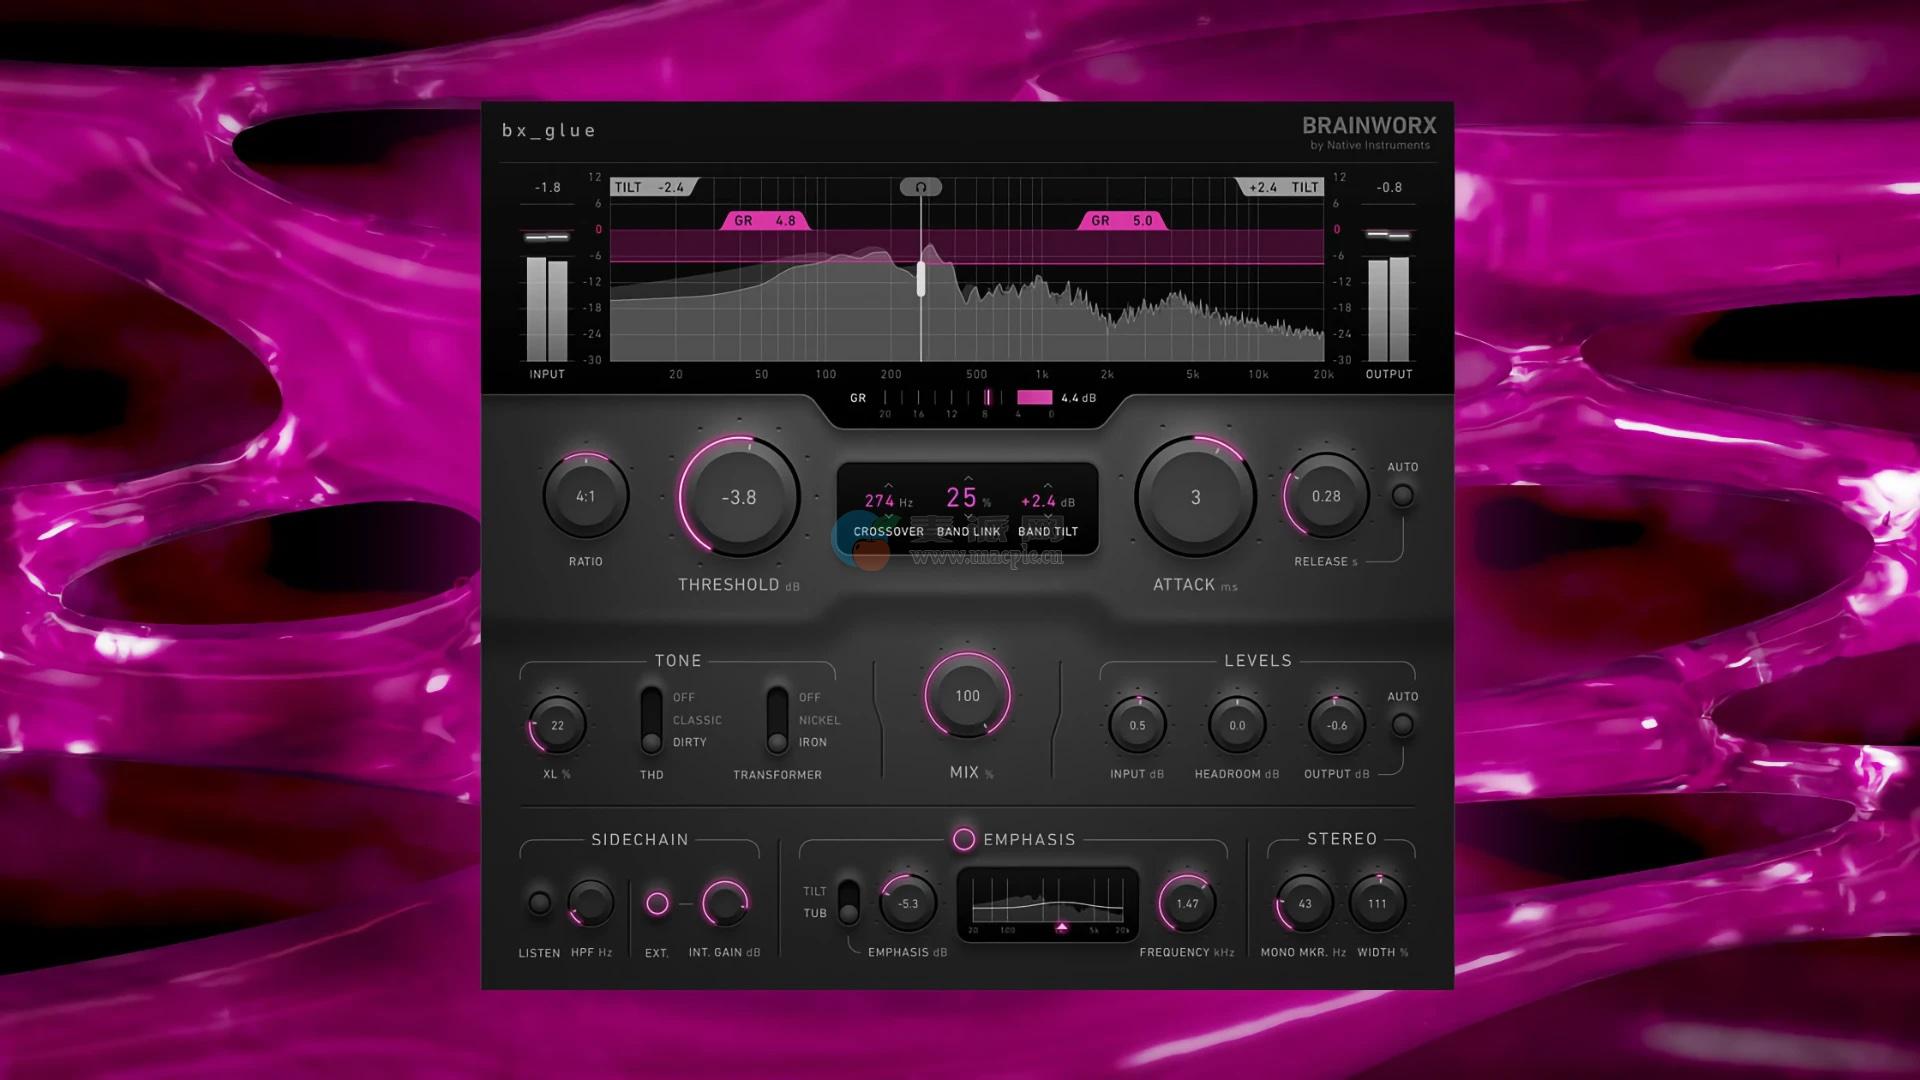Enable the Release AUTO button
Screen dimensions: 1920x1080
1402,495
